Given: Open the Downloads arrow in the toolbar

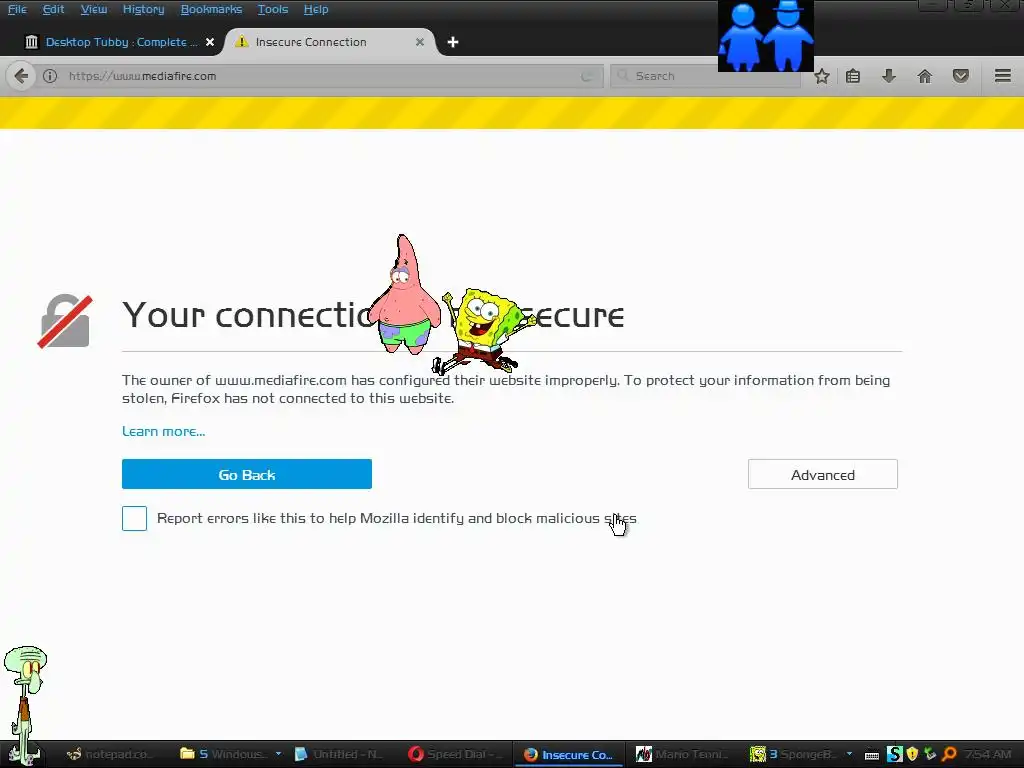Looking at the screenshot, I should click(x=888, y=76).
